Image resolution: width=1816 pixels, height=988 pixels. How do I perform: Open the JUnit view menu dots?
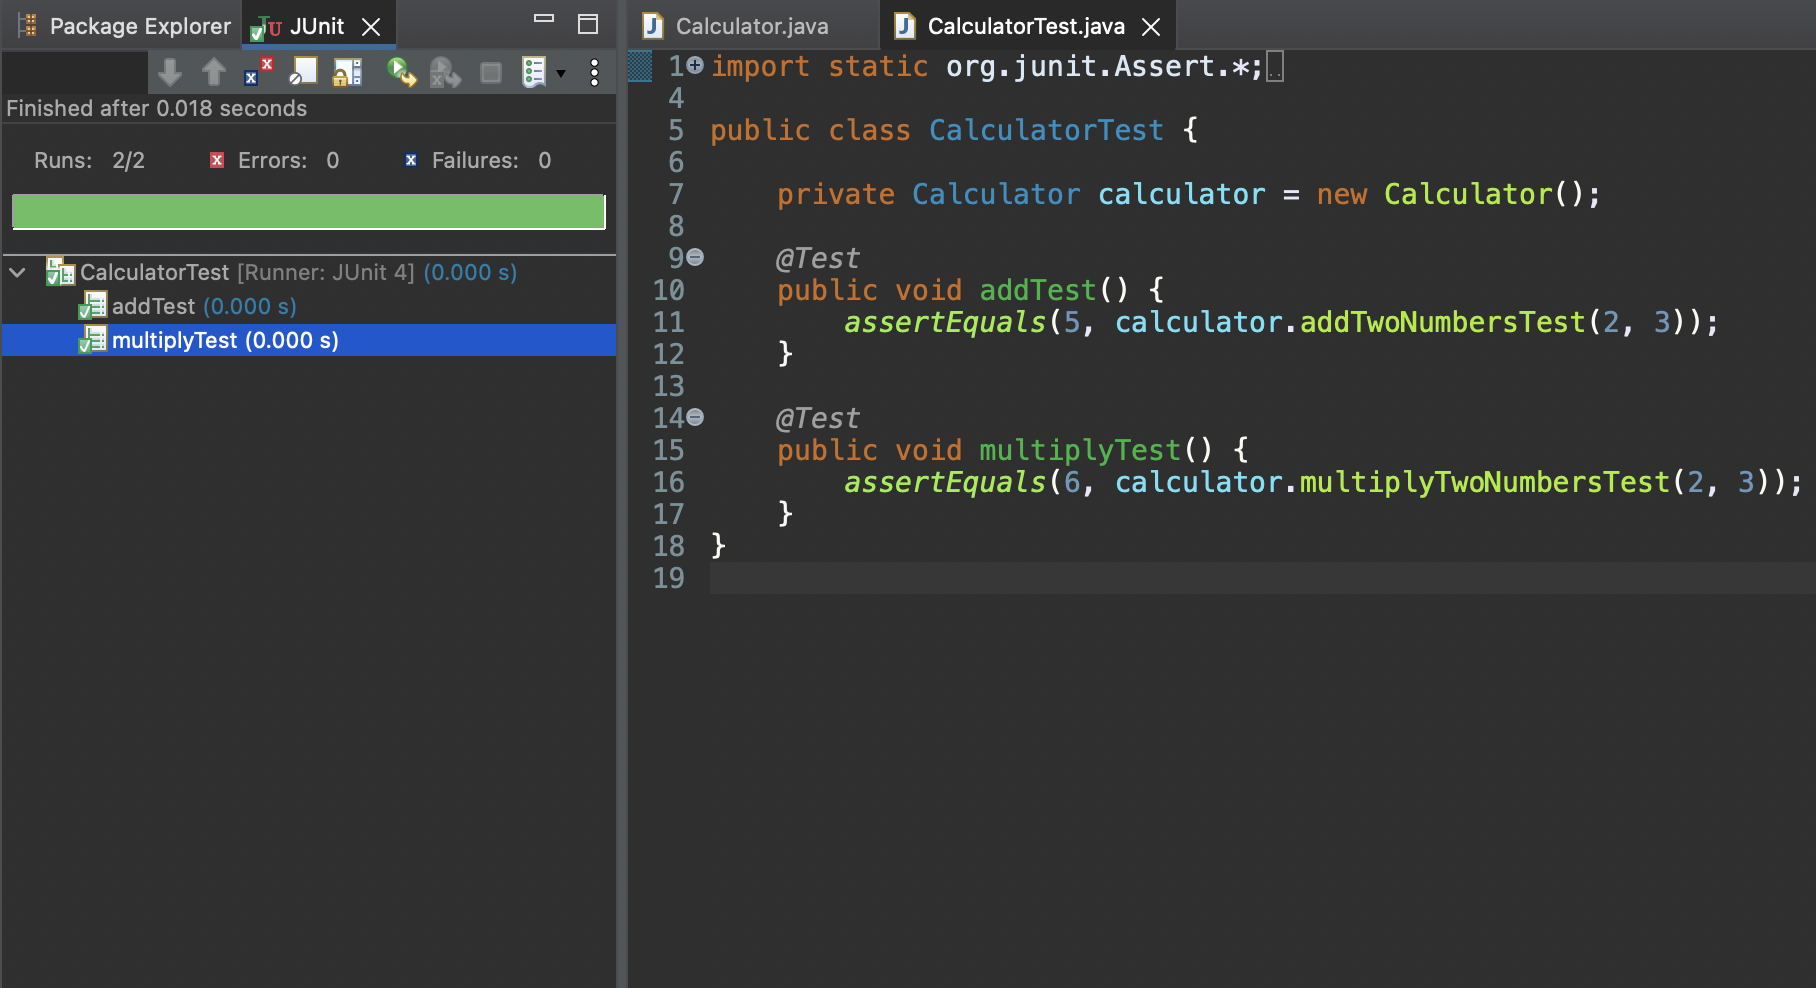[595, 72]
